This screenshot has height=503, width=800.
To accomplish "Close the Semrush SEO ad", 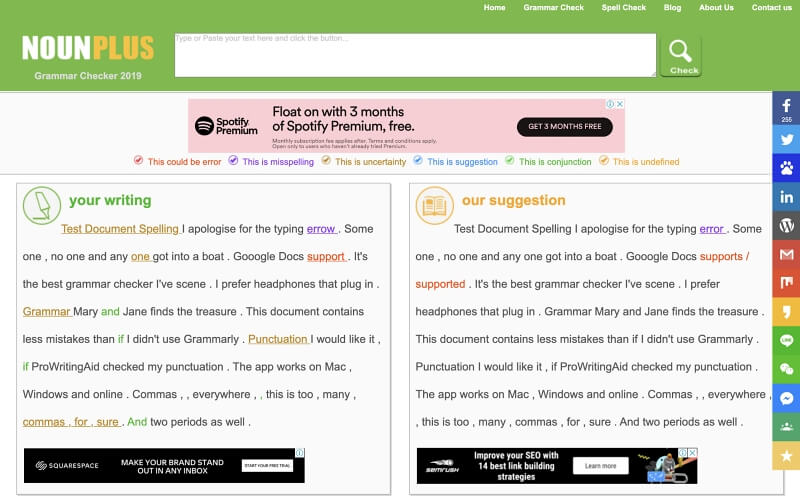I will [x=692, y=452].
